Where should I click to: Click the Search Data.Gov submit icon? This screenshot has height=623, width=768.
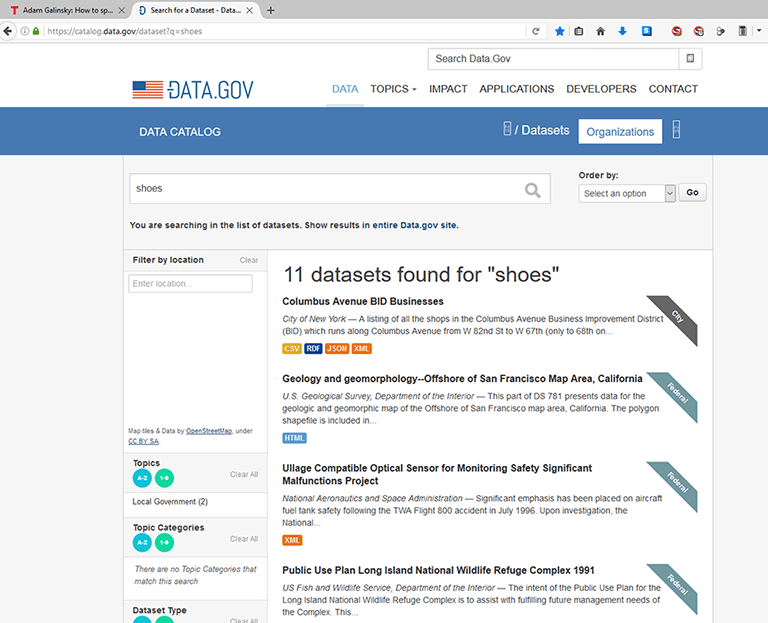(x=690, y=59)
